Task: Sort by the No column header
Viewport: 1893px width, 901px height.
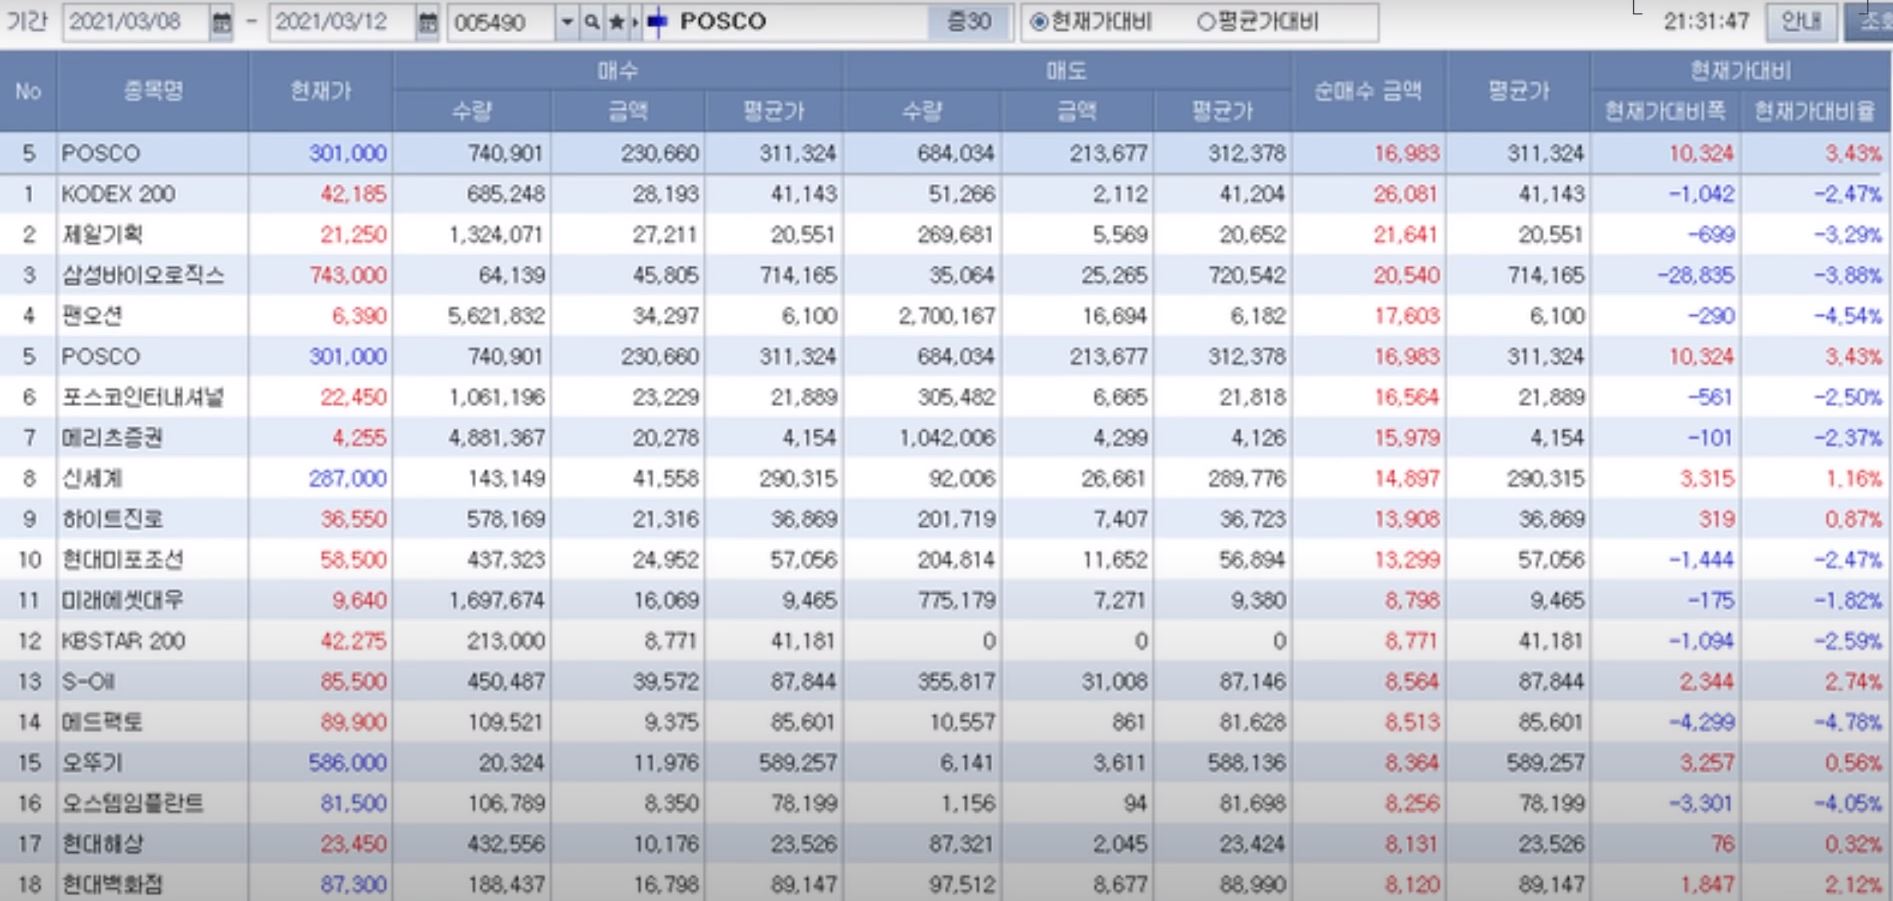Action: (x=28, y=91)
